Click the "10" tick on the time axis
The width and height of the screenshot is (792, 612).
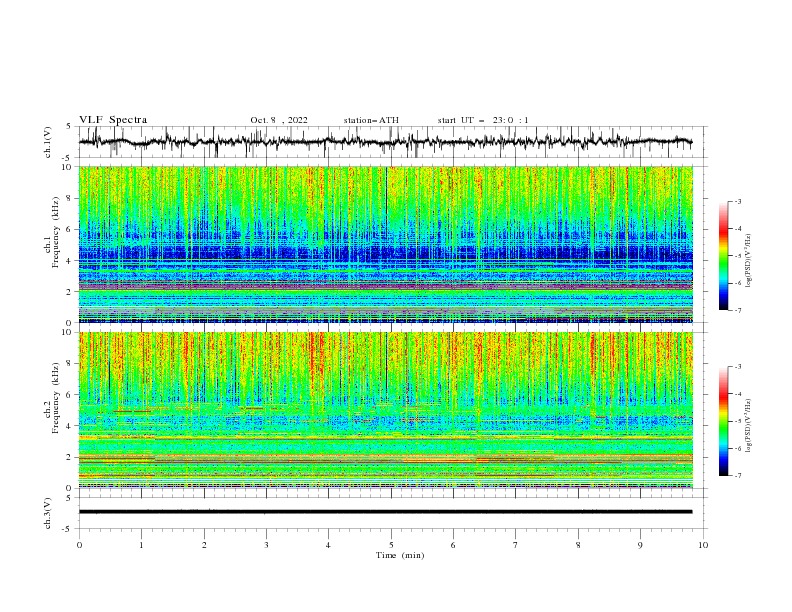[703, 545]
